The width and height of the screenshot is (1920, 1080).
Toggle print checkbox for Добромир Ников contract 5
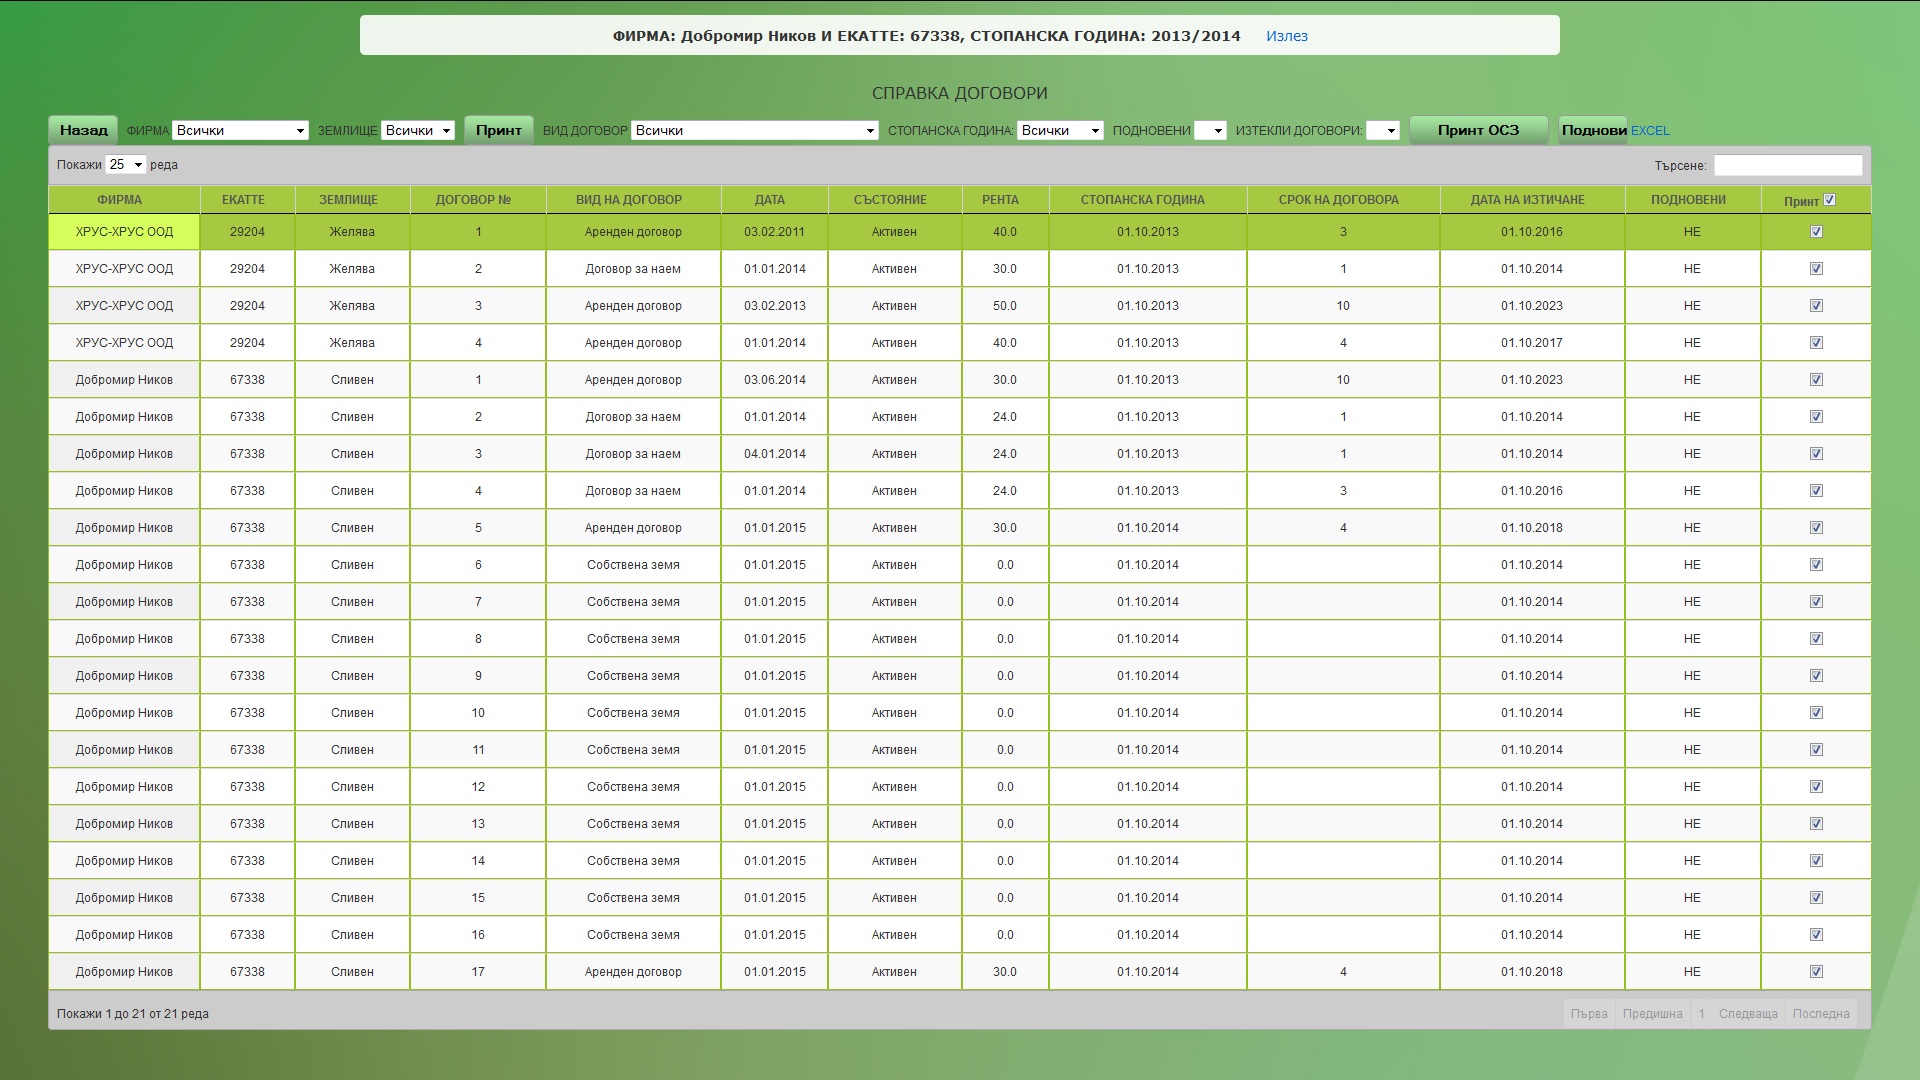point(1816,528)
